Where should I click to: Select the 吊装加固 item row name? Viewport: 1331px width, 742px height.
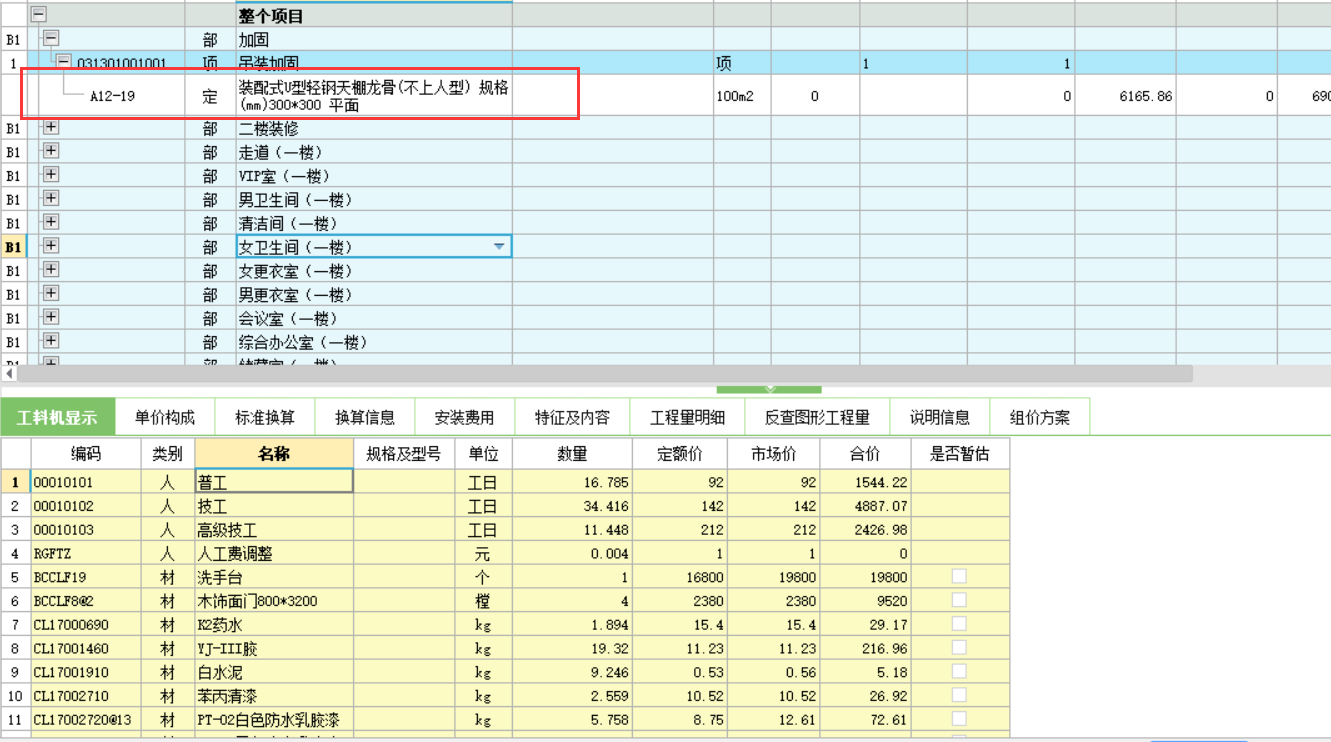point(268,63)
